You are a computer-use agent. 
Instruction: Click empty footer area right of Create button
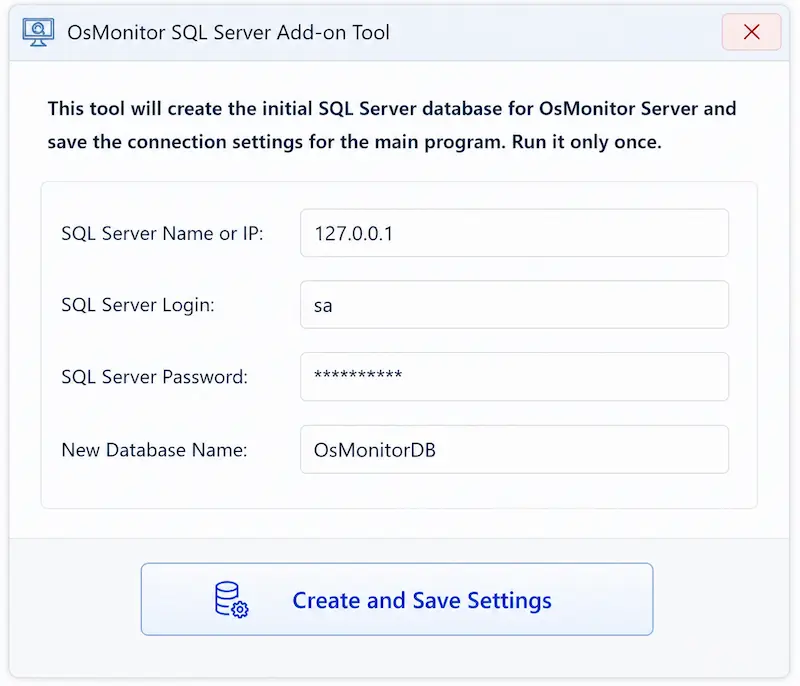[x=721, y=599]
